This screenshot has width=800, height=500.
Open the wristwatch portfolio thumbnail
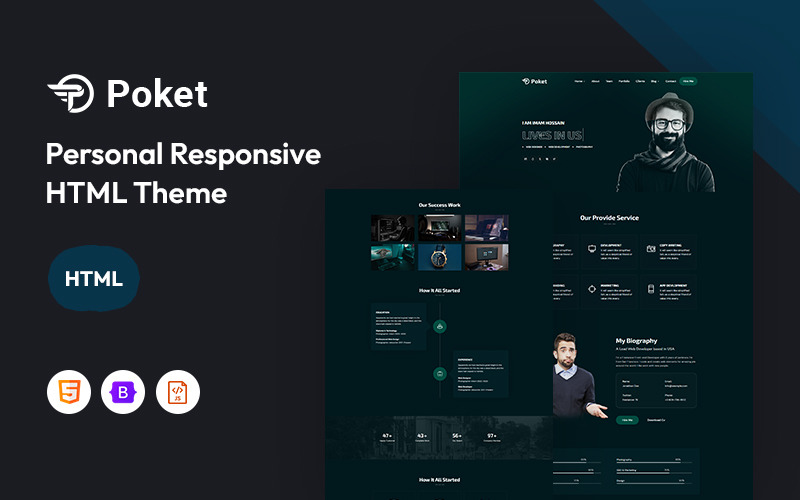coord(440,257)
